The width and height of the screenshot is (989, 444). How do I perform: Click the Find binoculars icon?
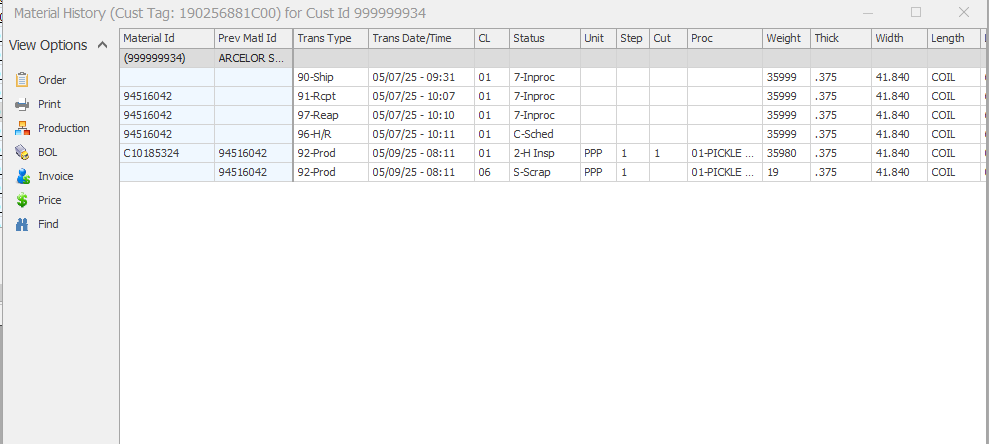pyautogui.click(x=22, y=224)
